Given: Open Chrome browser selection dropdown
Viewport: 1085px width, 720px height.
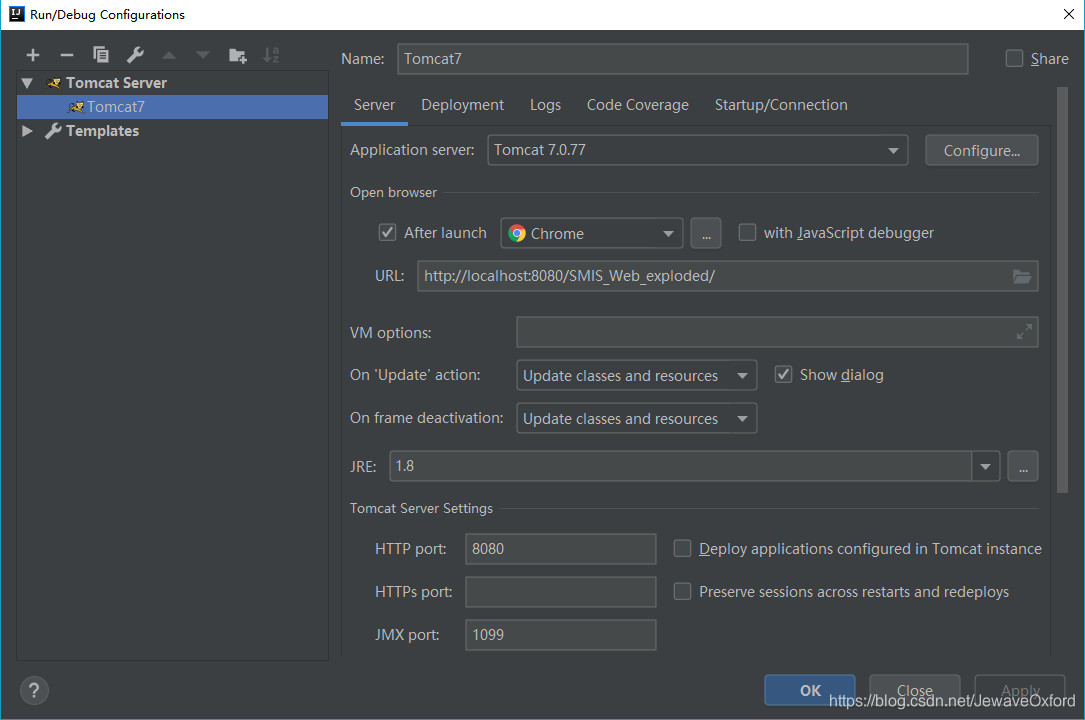Looking at the screenshot, I should pos(592,233).
